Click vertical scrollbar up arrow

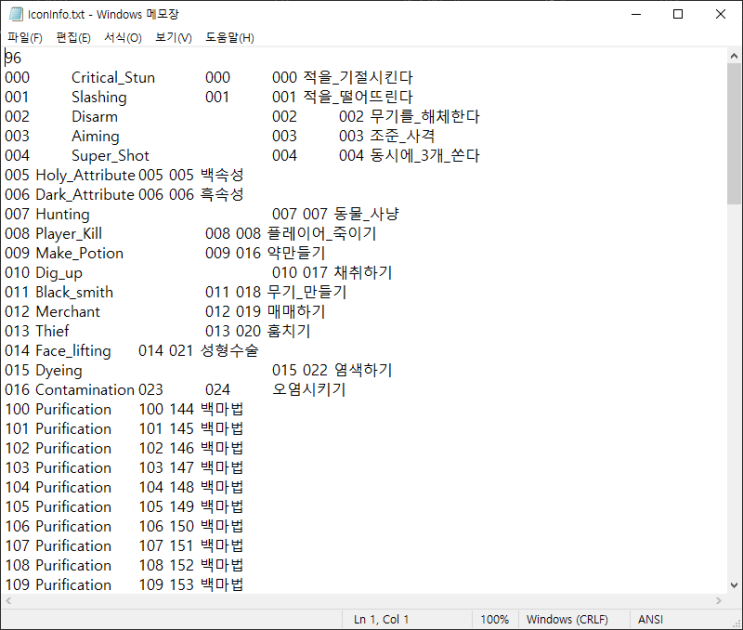[734, 56]
